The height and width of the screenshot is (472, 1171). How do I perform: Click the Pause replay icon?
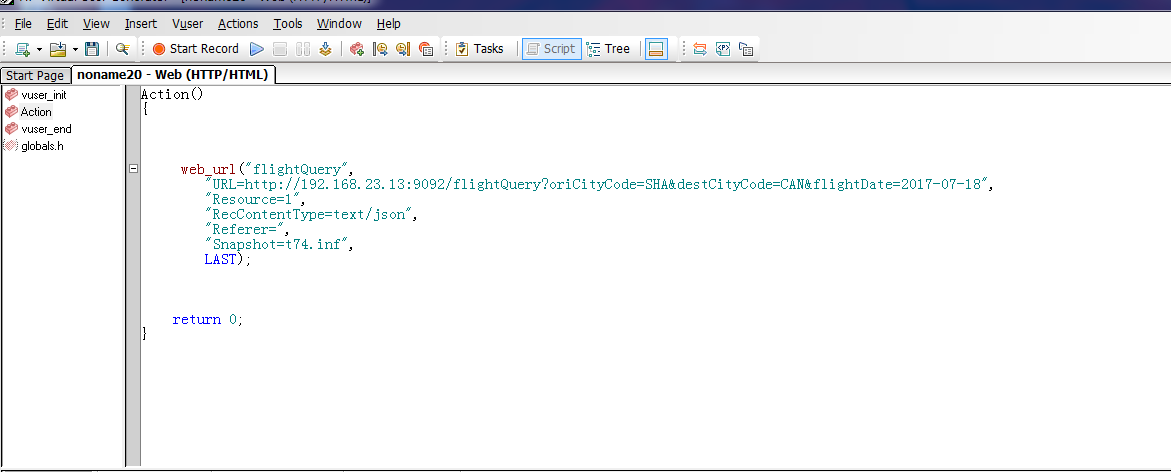point(302,49)
